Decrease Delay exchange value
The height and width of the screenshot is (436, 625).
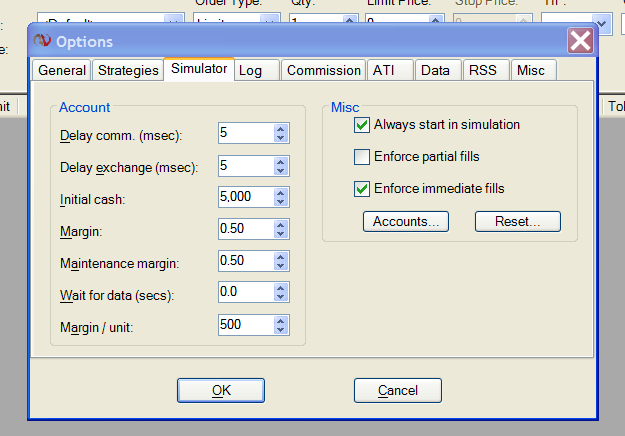point(281,170)
